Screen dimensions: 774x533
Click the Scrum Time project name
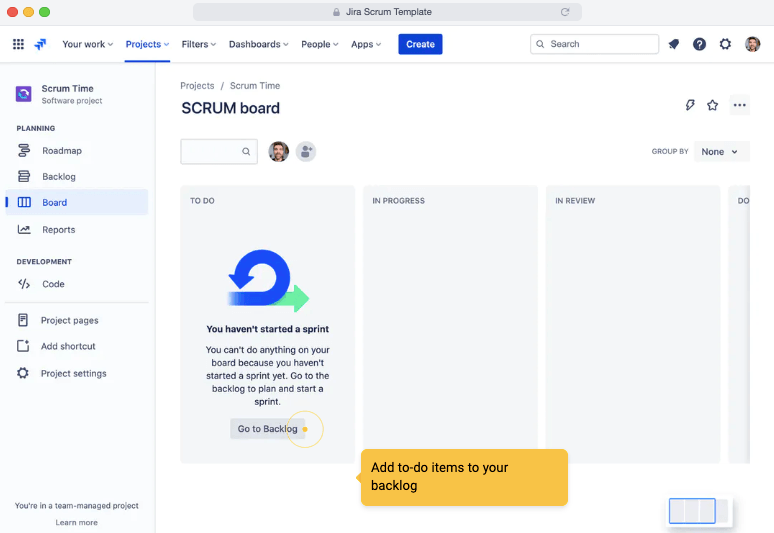point(67,88)
